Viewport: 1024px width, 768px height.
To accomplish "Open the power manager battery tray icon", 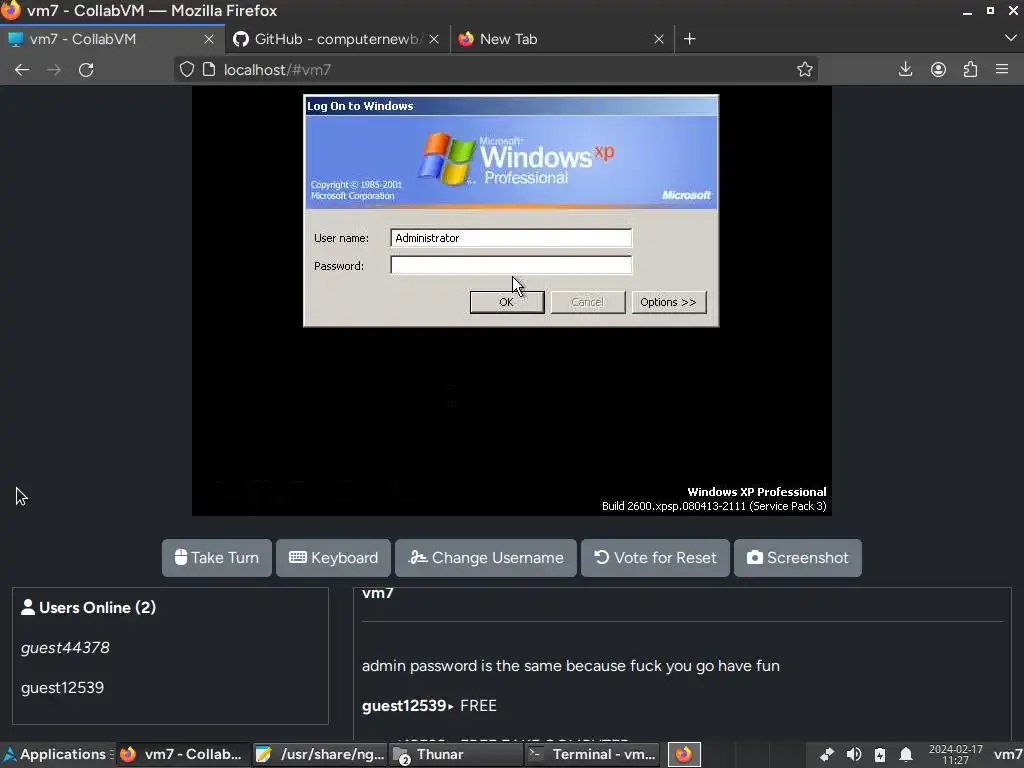I will (x=880, y=755).
